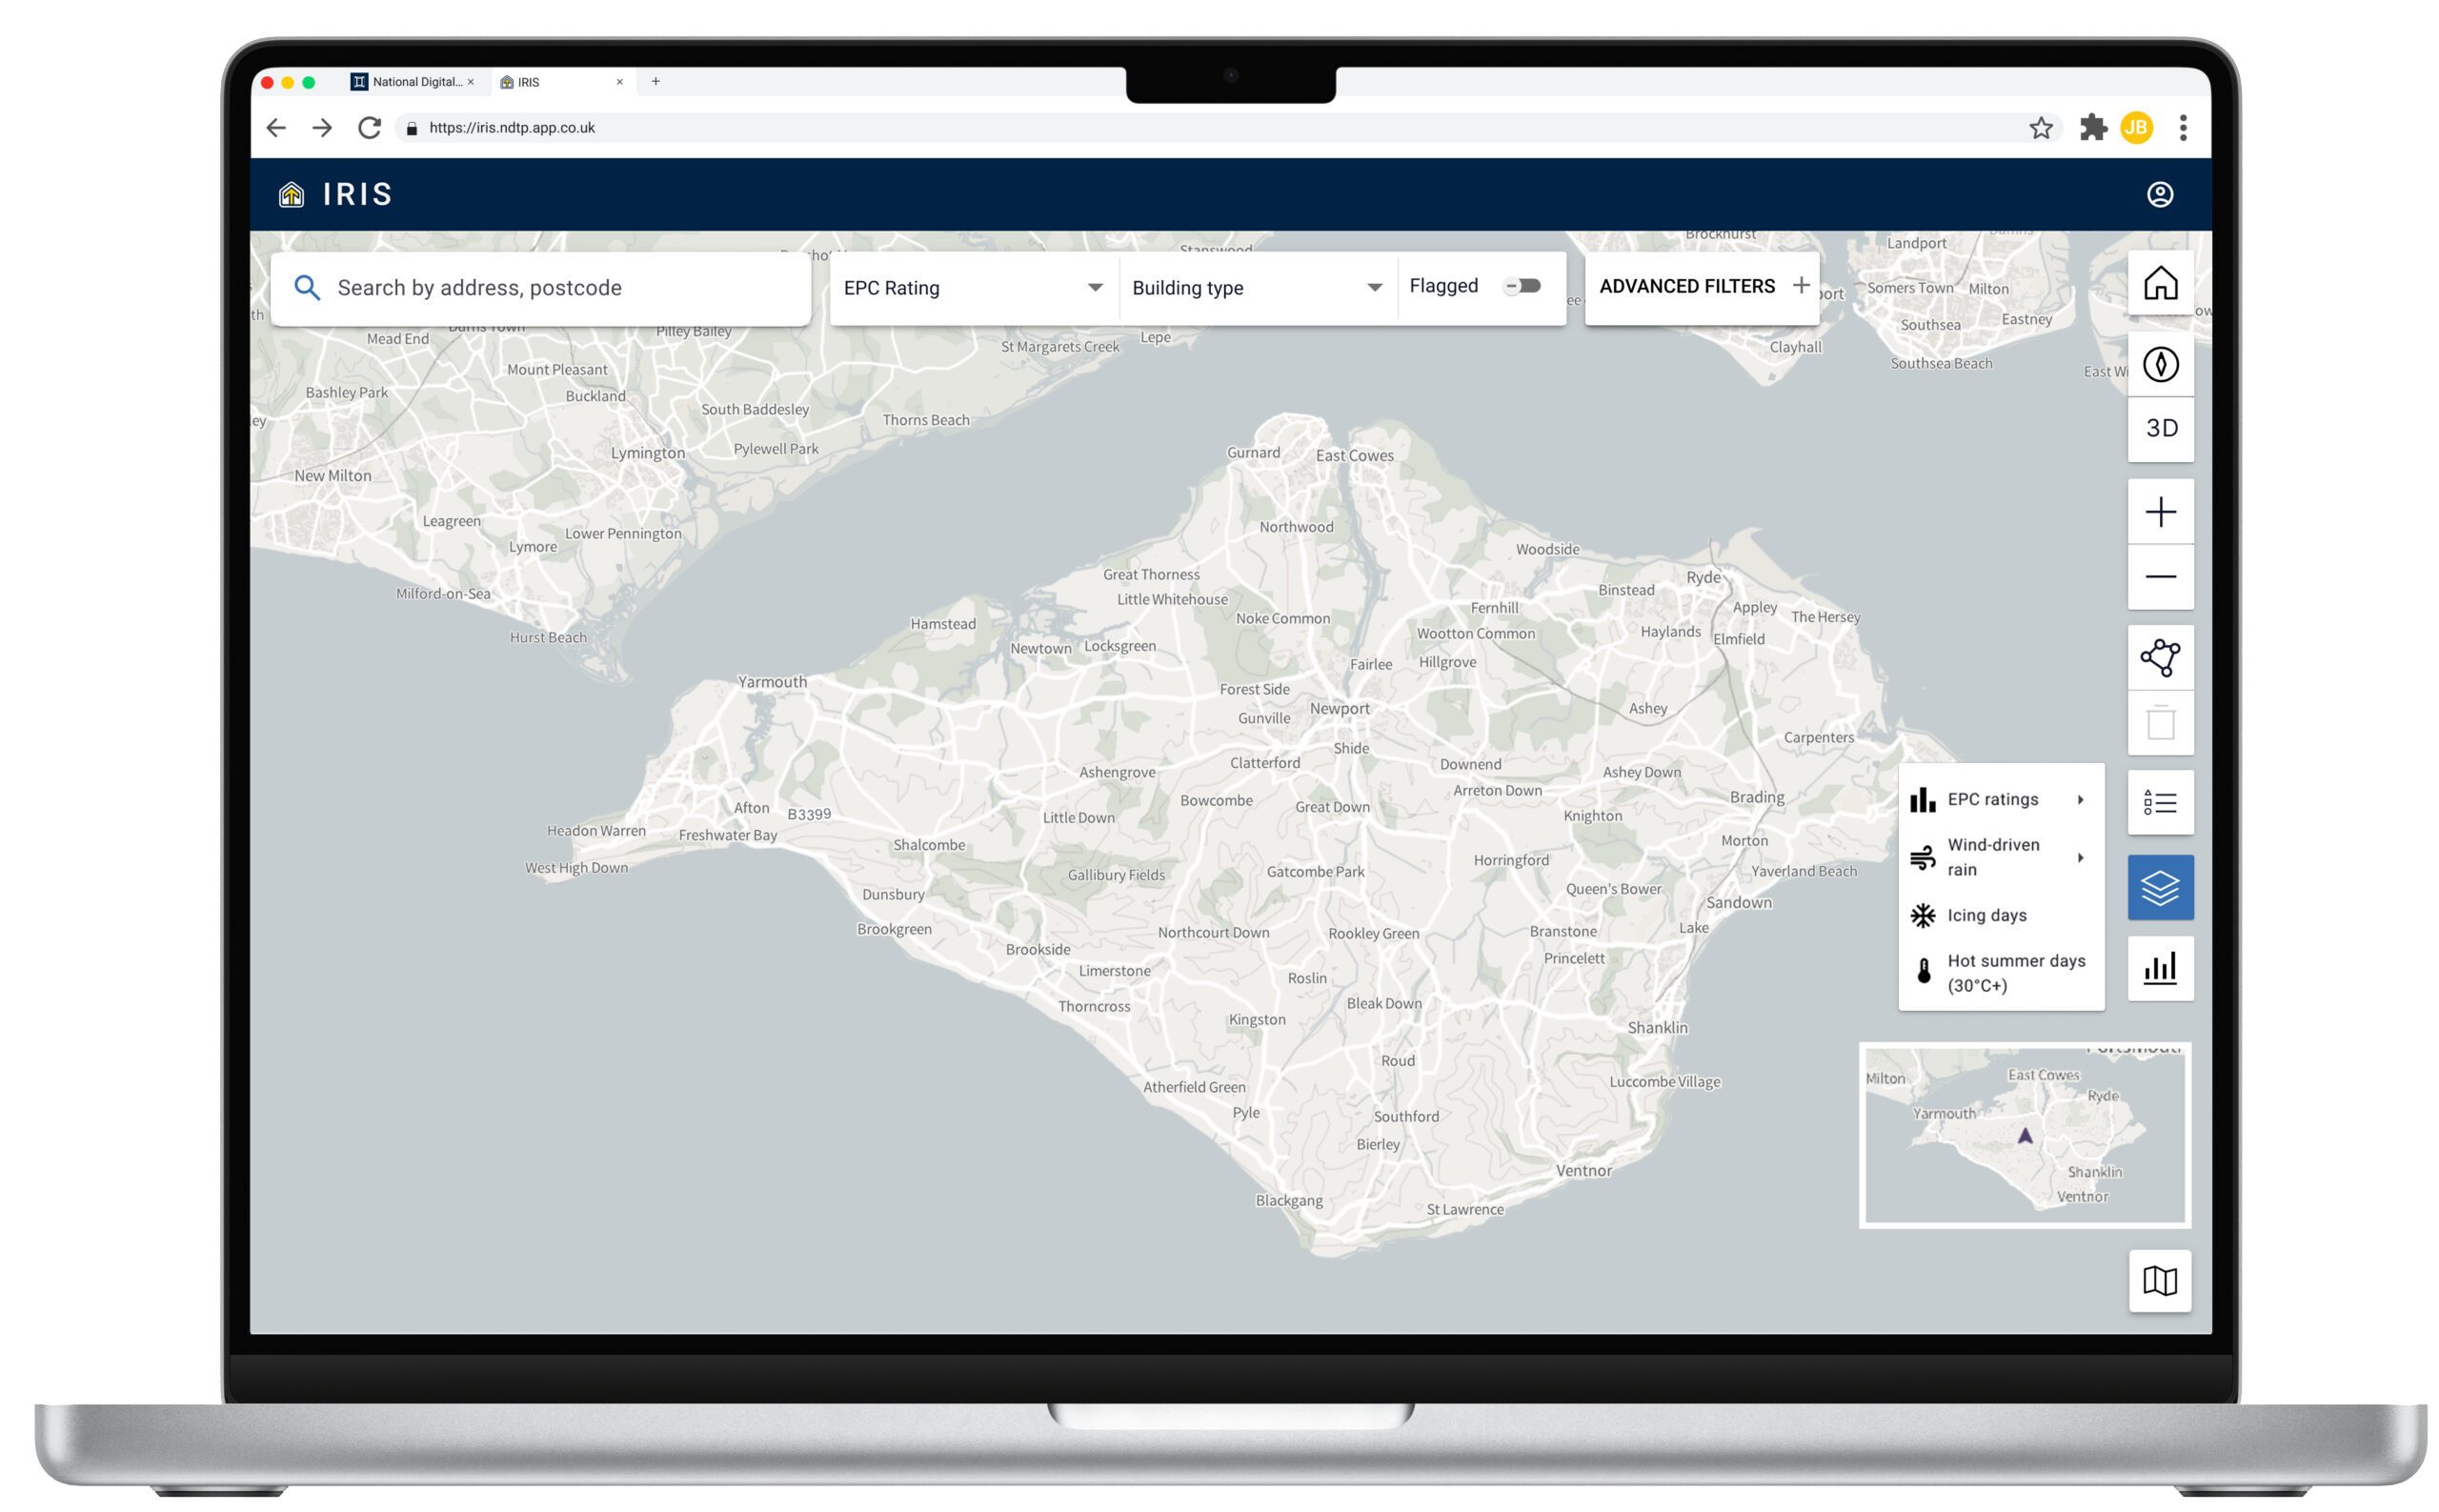Select the polygon draw tool

[2159, 657]
